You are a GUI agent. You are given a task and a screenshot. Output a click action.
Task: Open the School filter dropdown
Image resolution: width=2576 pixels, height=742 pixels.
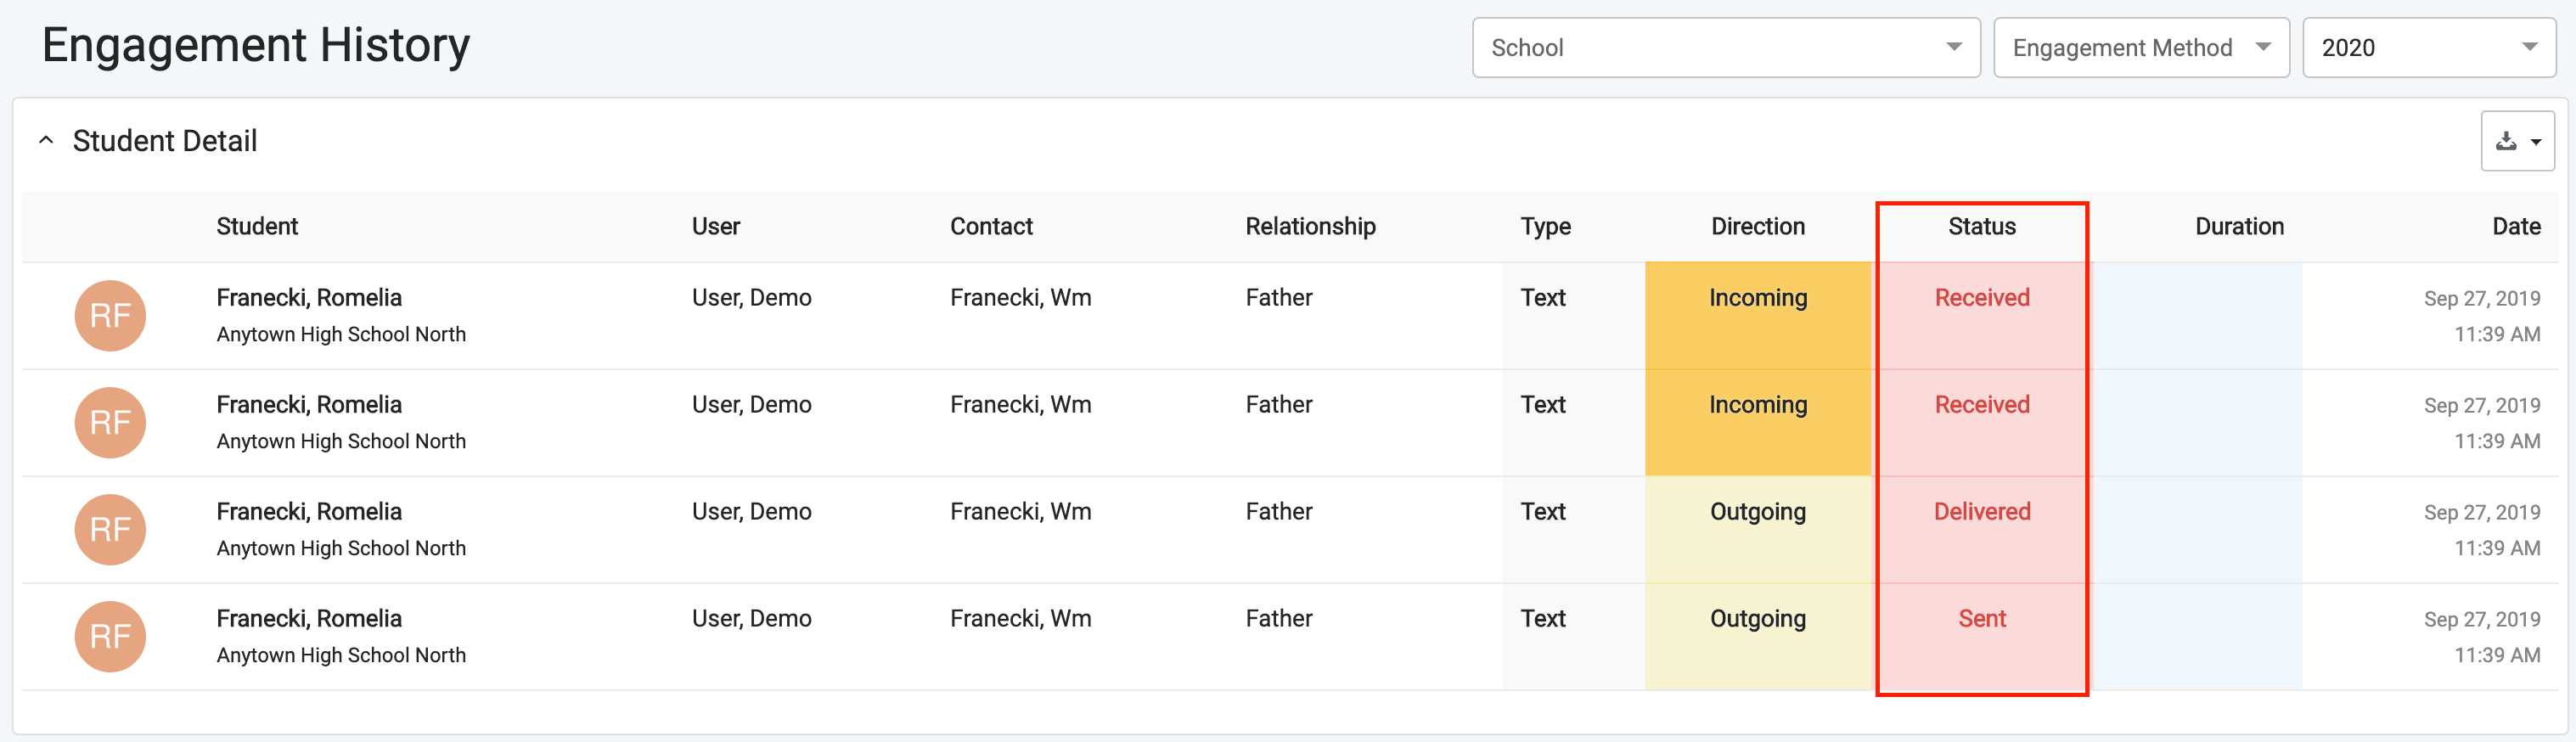click(x=1726, y=47)
